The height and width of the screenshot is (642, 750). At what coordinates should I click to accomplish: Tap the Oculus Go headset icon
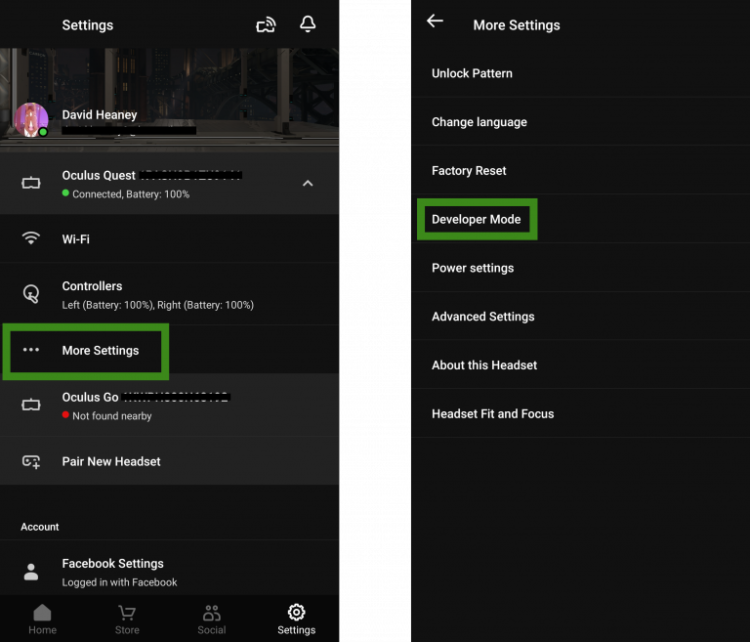tap(31, 405)
